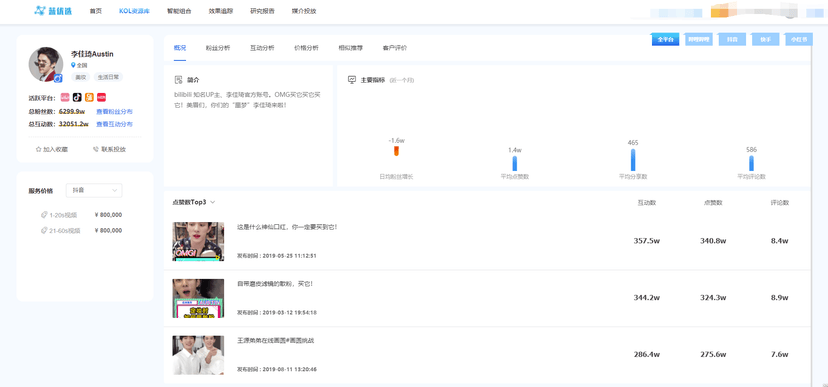Open the lipstick video thumbnail with OMG caption
Viewport: 828px width, 387px height.
pos(198,241)
